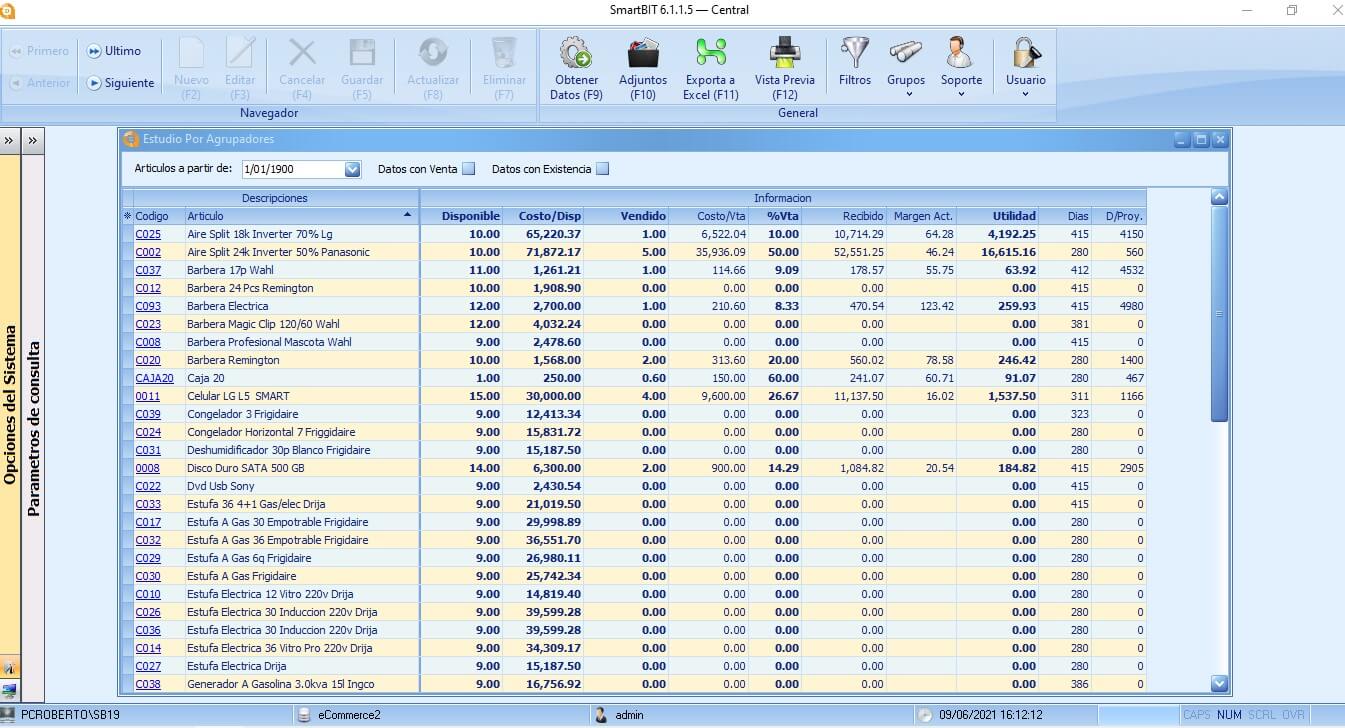Click the Estudio Por Agrupadores window icon
This screenshot has width=1345, height=728.
(131, 139)
